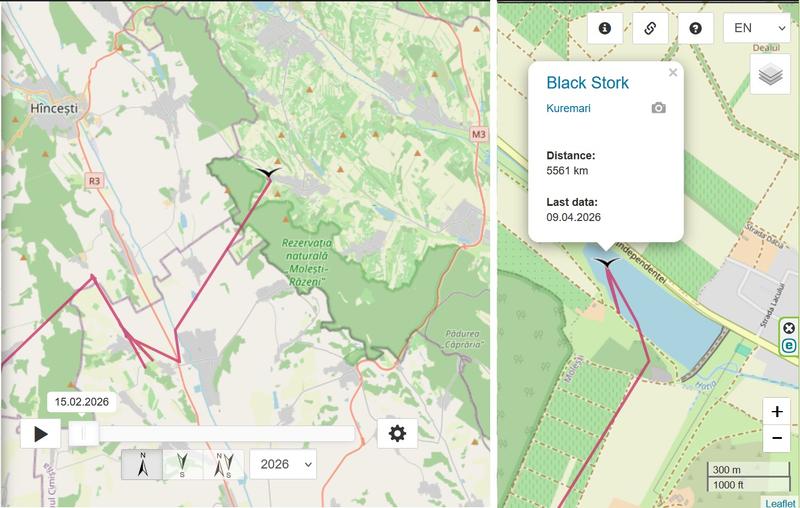Click the bird marker on the left map
Image resolution: width=800 pixels, height=508 pixels.
[x=268, y=172]
